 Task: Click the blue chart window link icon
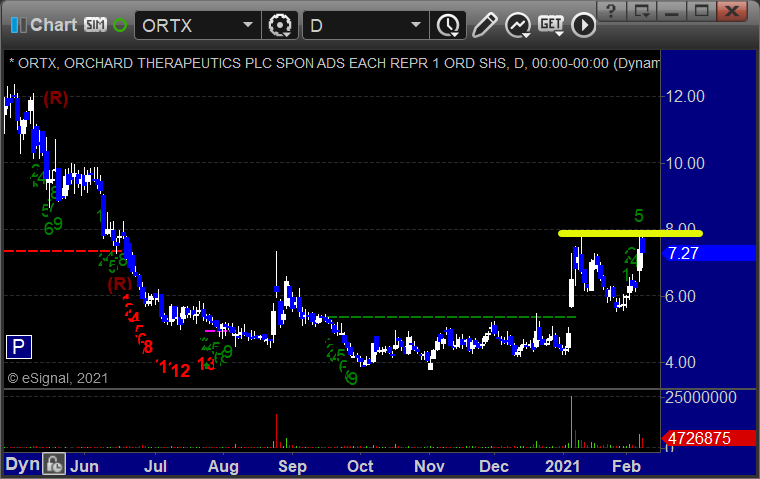pos(18,25)
